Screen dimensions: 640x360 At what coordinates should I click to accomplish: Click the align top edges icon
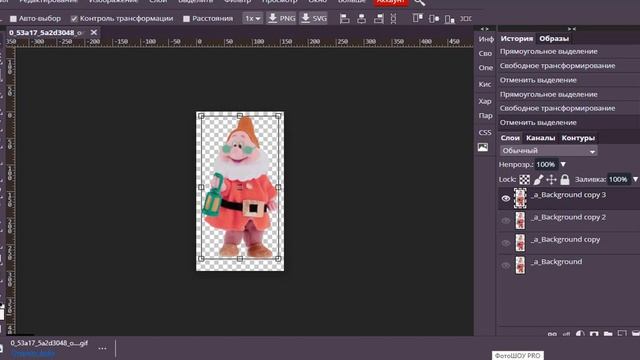tap(417, 18)
